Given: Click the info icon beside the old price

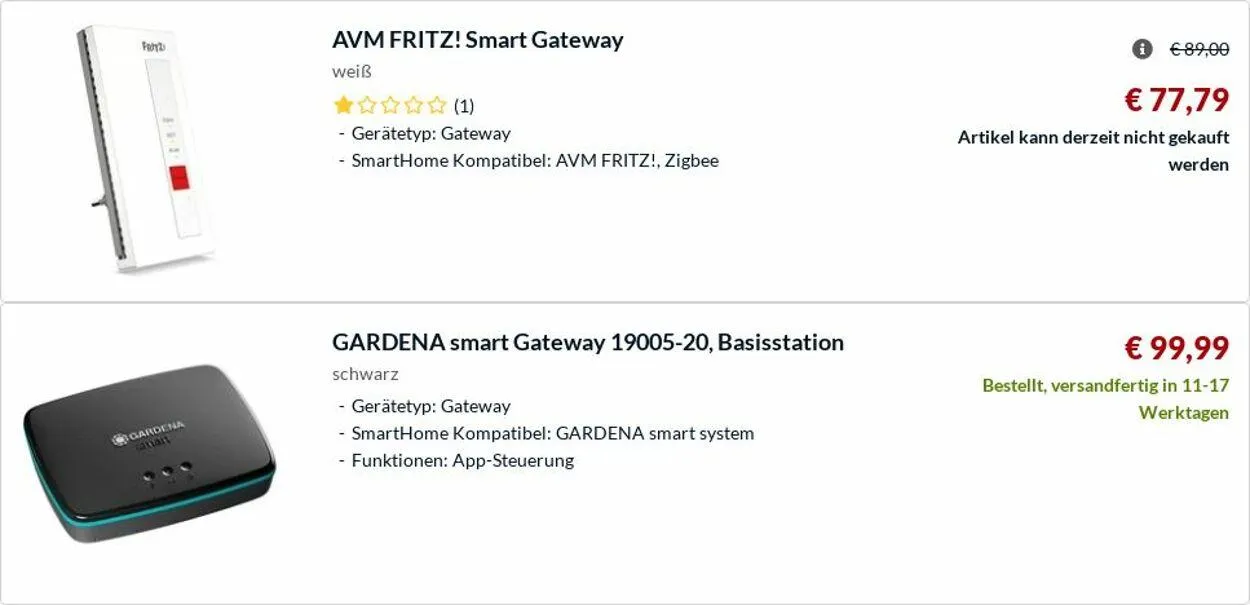Looking at the screenshot, I should point(1142,49).
